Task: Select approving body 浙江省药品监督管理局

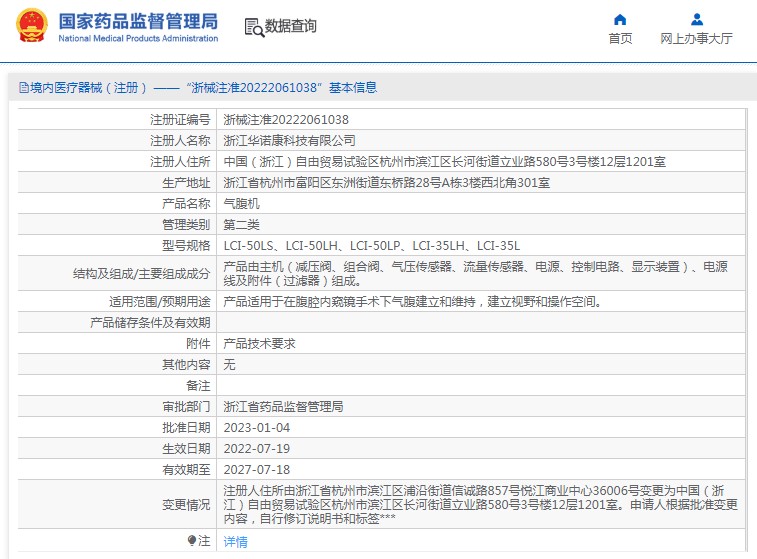Action: pos(283,406)
